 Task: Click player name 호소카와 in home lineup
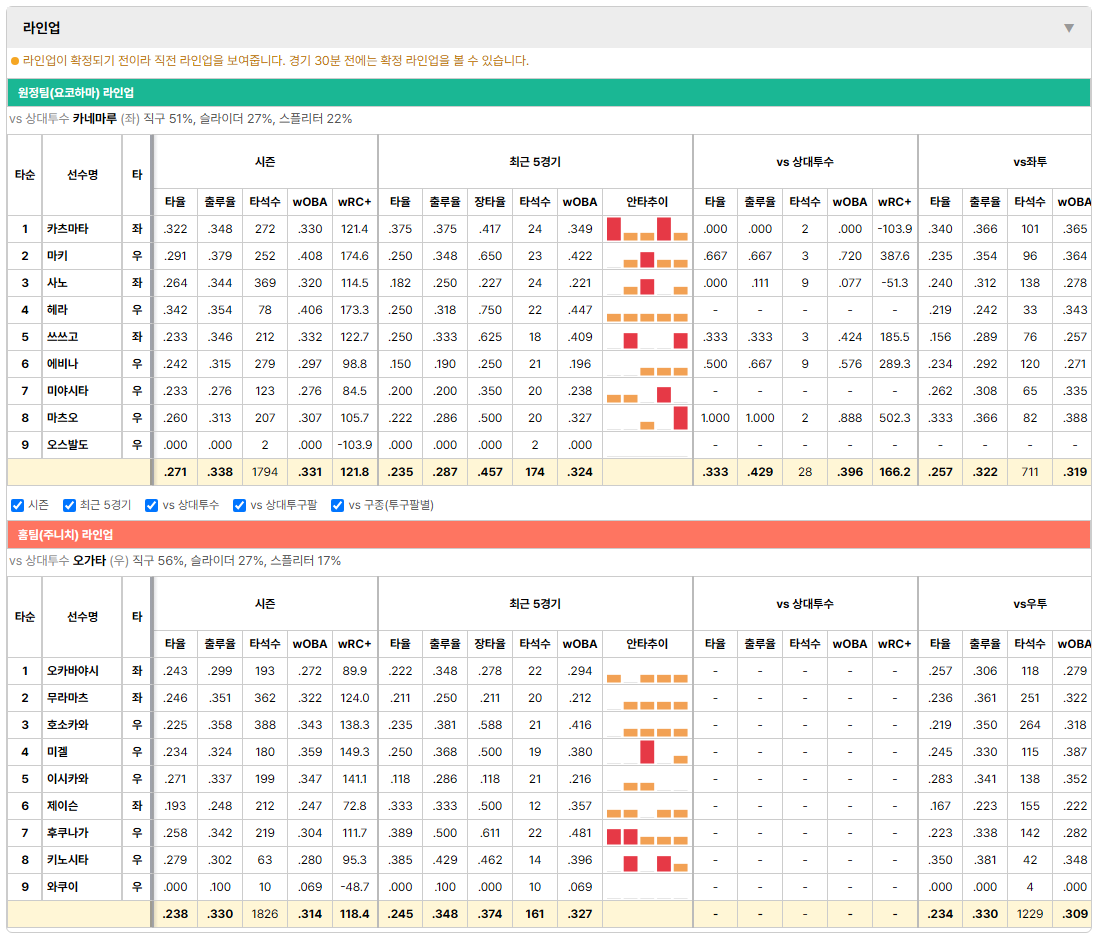68,725
